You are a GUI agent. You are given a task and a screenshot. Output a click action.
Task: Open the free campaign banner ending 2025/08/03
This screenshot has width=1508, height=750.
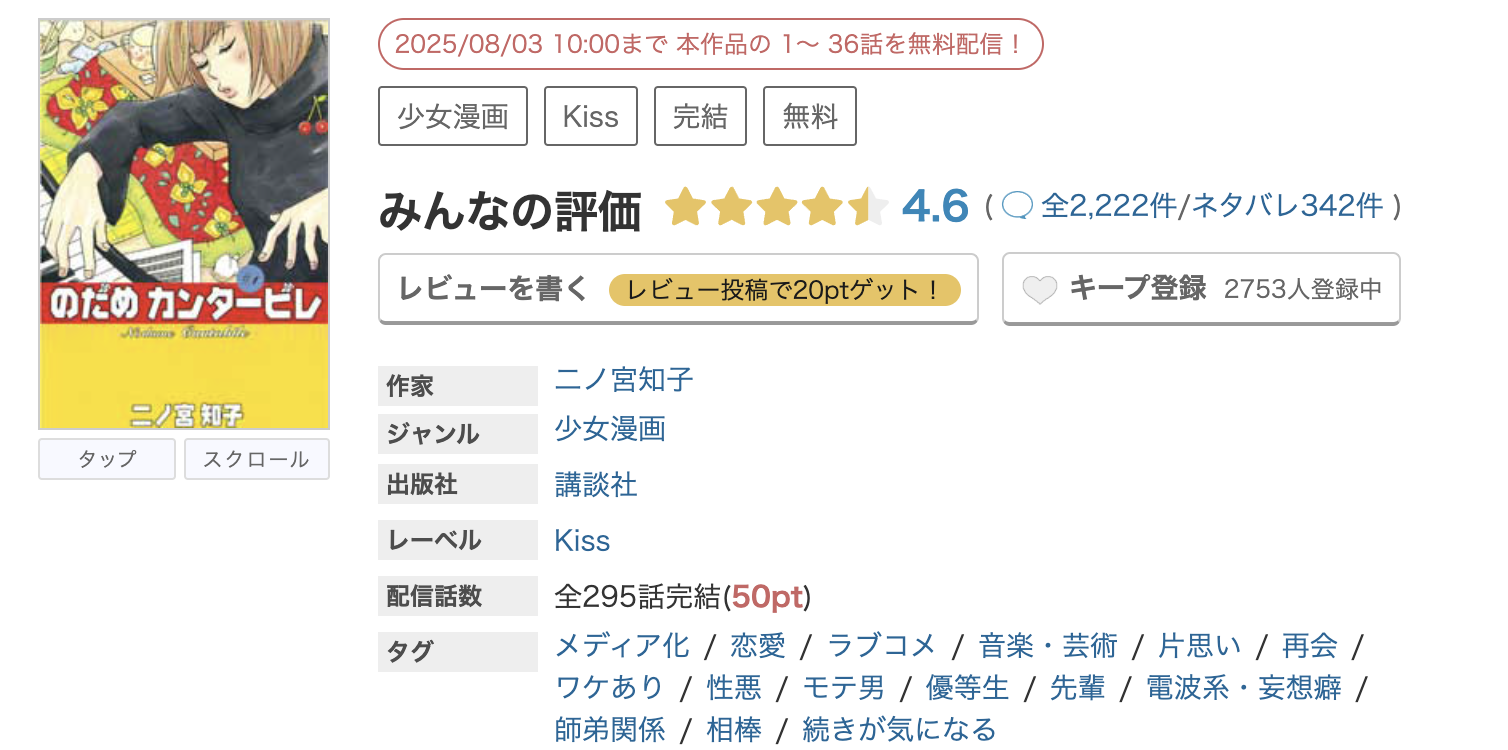click(710, 44)
